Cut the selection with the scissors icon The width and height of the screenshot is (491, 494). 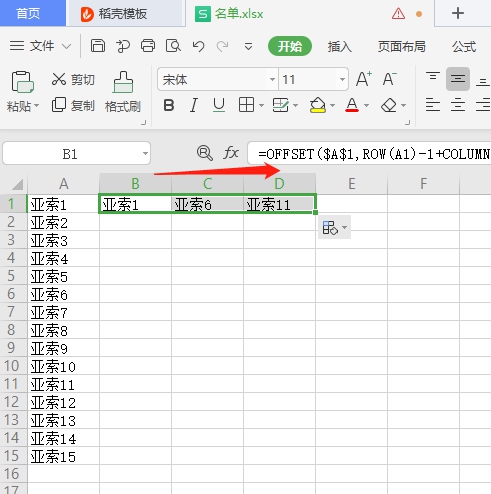(59, 79)
